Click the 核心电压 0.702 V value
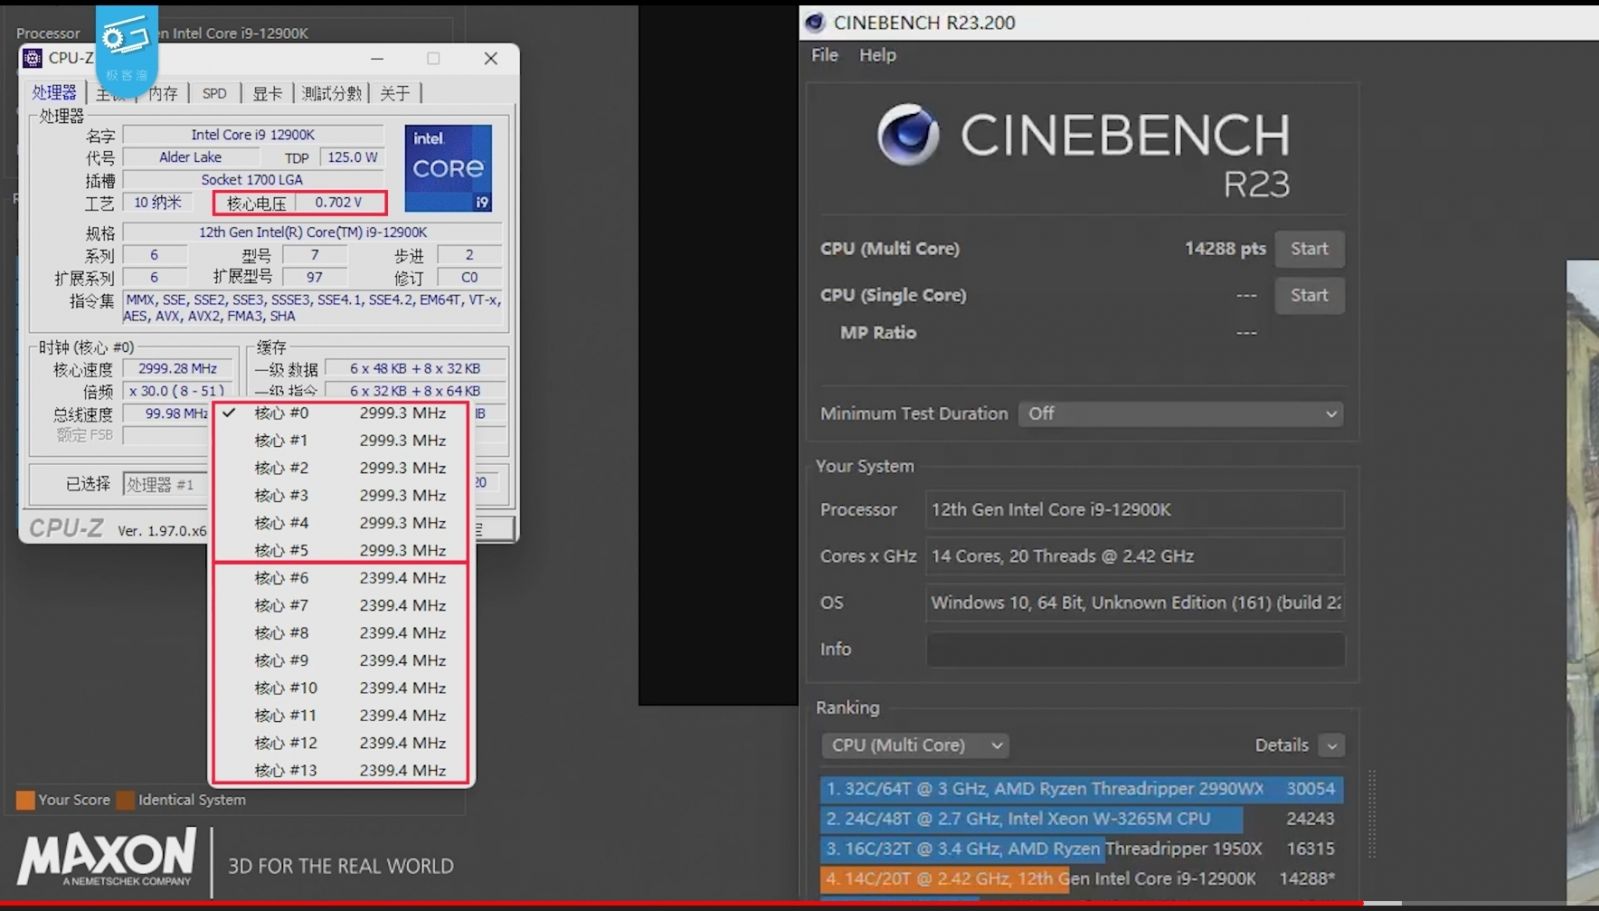The width and height of the screenshot is (1599, 911). 339,202
